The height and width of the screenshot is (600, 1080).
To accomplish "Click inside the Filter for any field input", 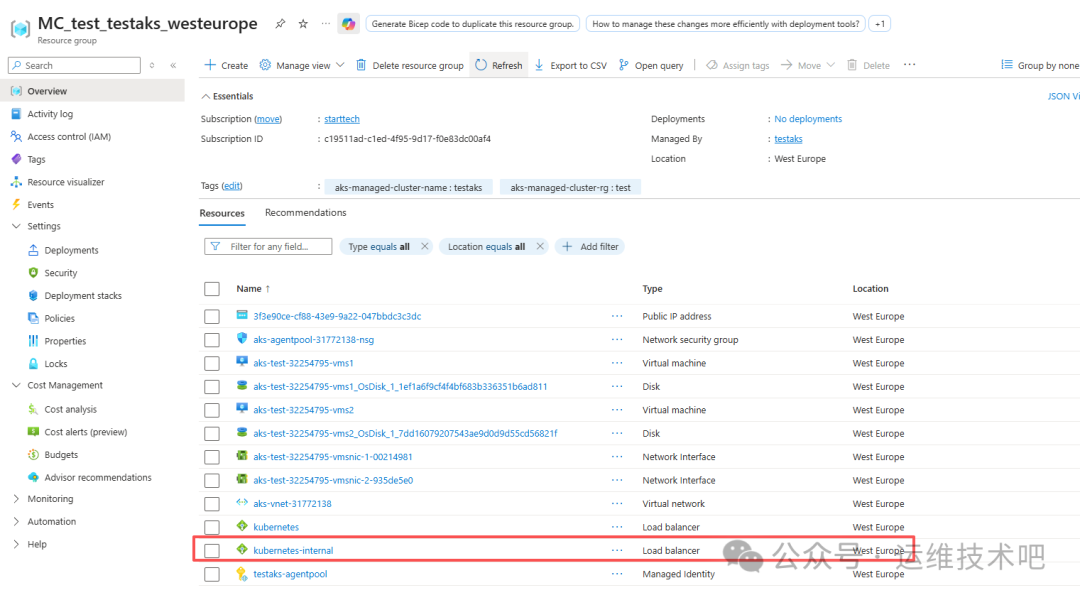I will pyautogui.click(x=267, y=246).
